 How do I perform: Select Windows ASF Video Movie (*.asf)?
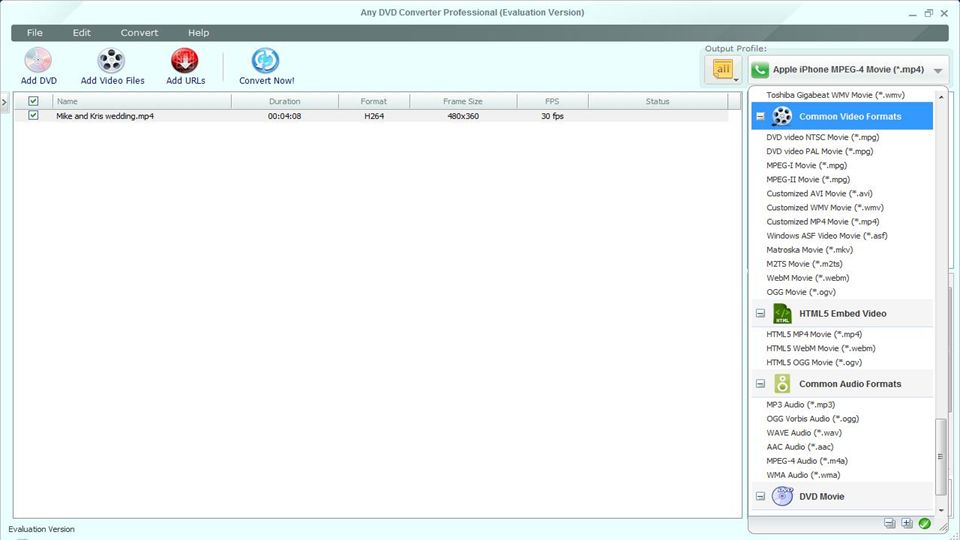[827, 236]
